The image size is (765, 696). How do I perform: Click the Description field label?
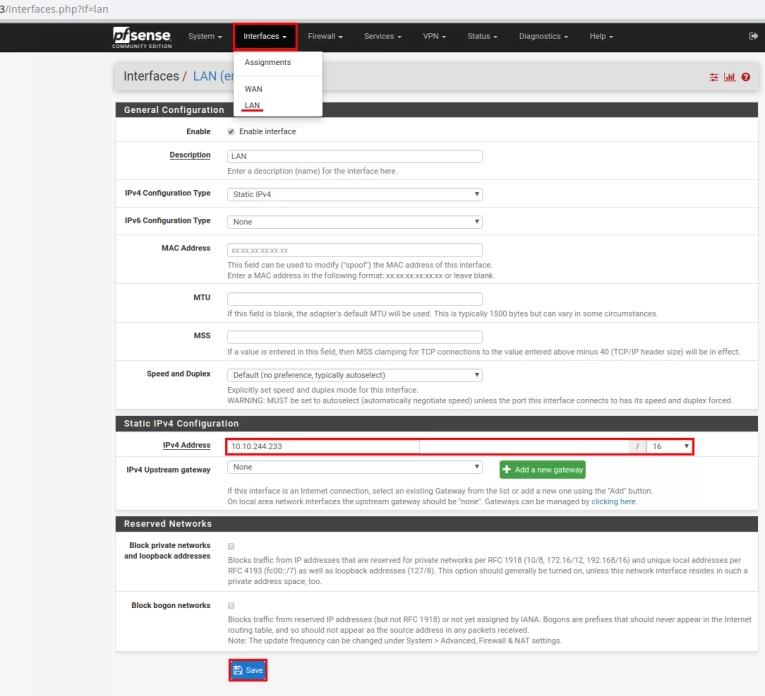point(190,155)
